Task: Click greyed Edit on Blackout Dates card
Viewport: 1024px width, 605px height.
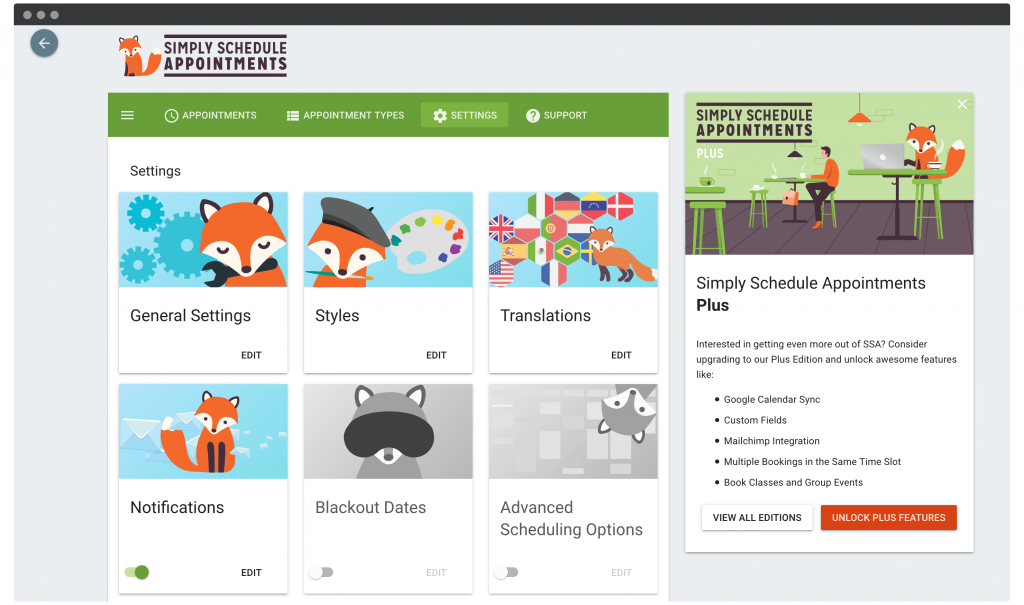Action: (436, 572)
